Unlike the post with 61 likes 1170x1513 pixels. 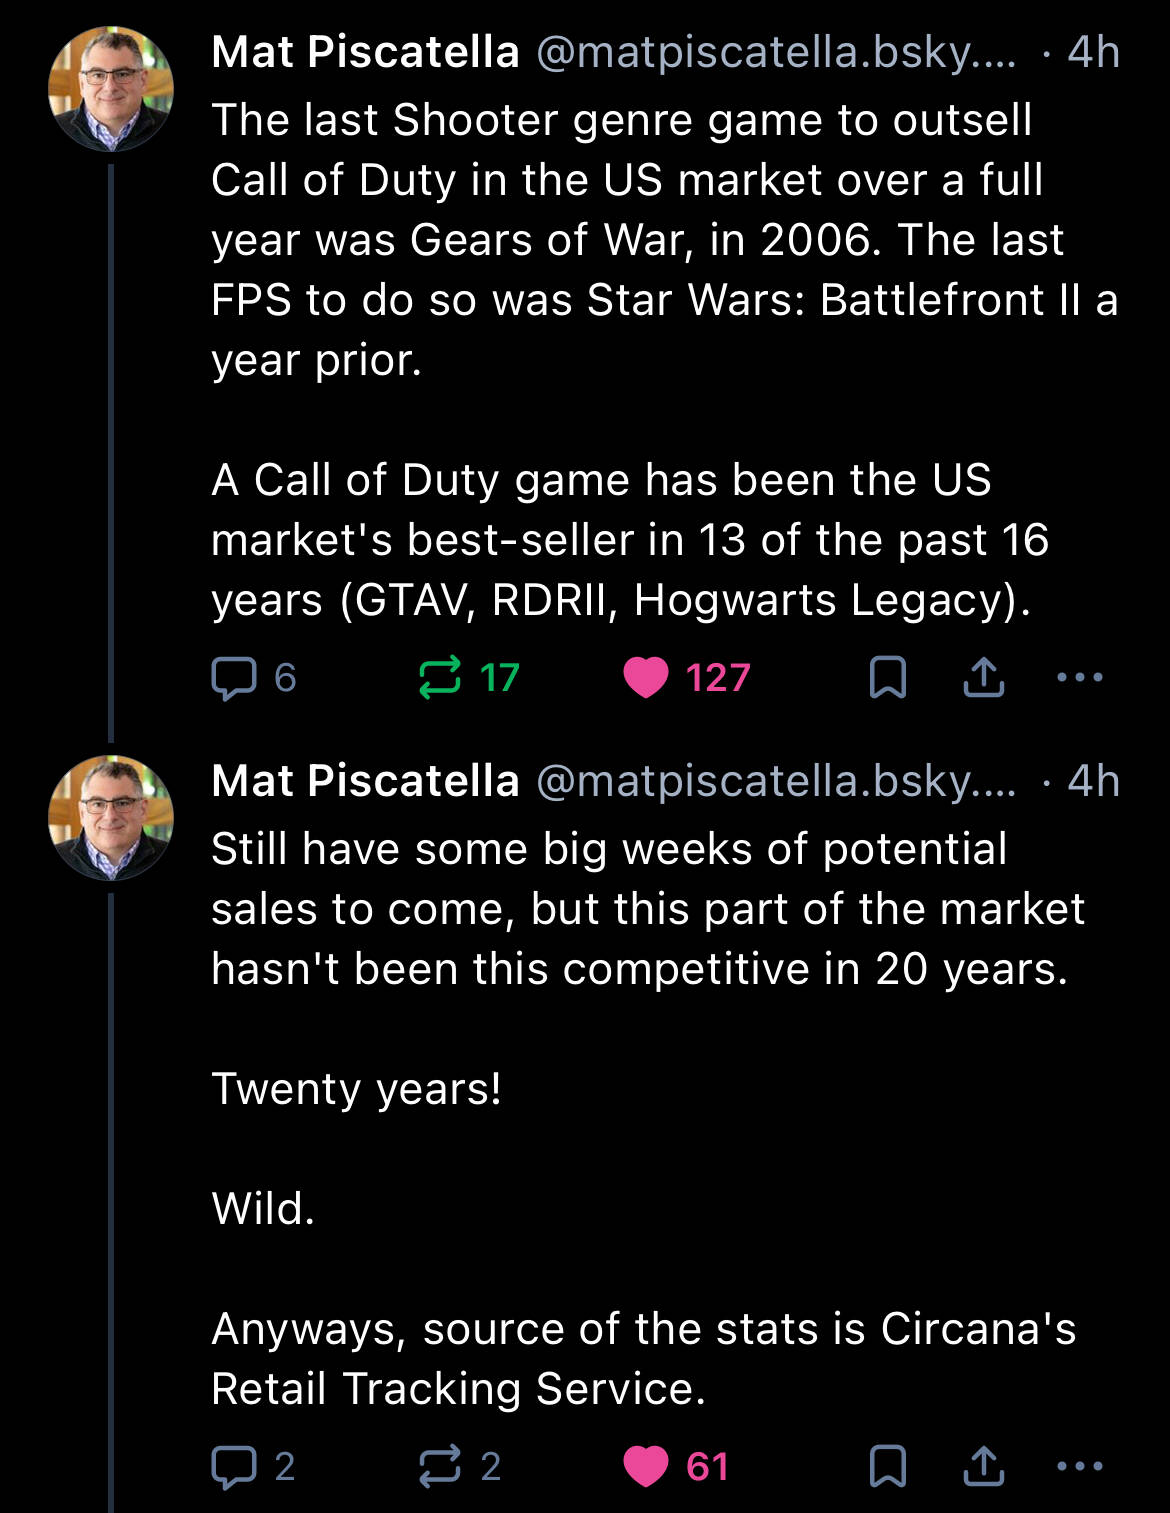[x=646, y=1467]
